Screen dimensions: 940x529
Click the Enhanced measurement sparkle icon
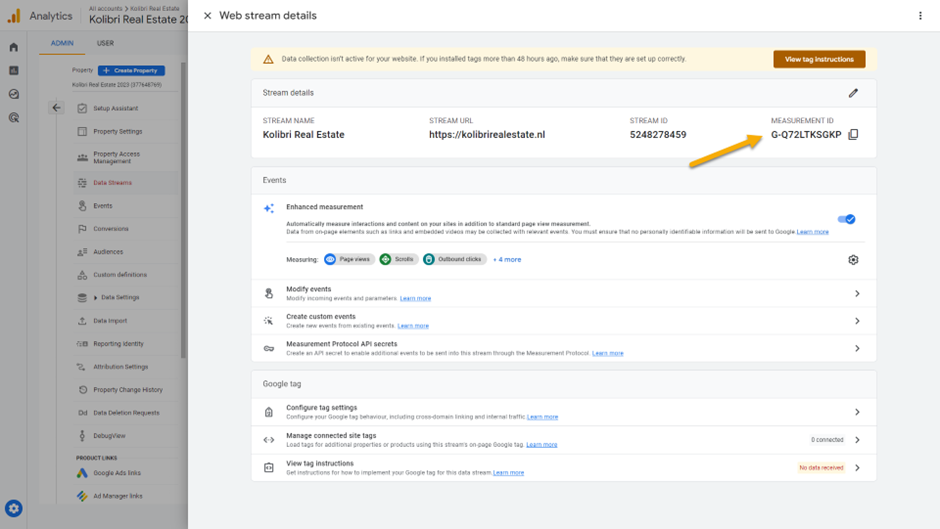coord(269,208)
